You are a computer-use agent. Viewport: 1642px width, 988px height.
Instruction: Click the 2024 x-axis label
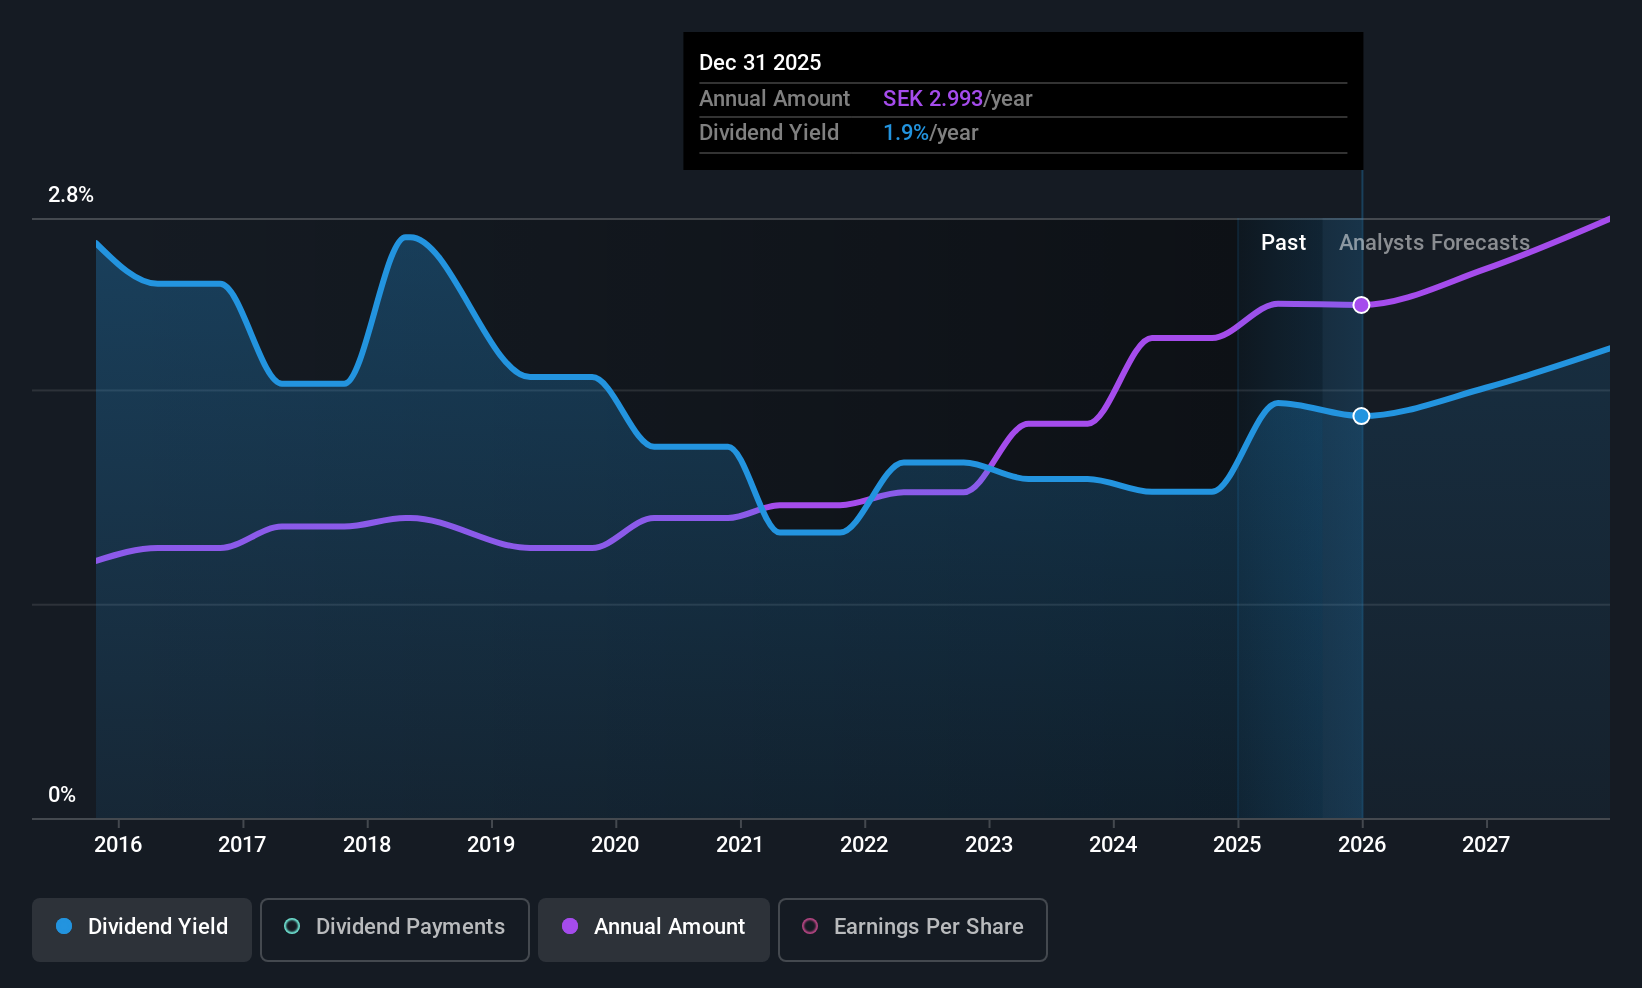(x=1113, y=845)
